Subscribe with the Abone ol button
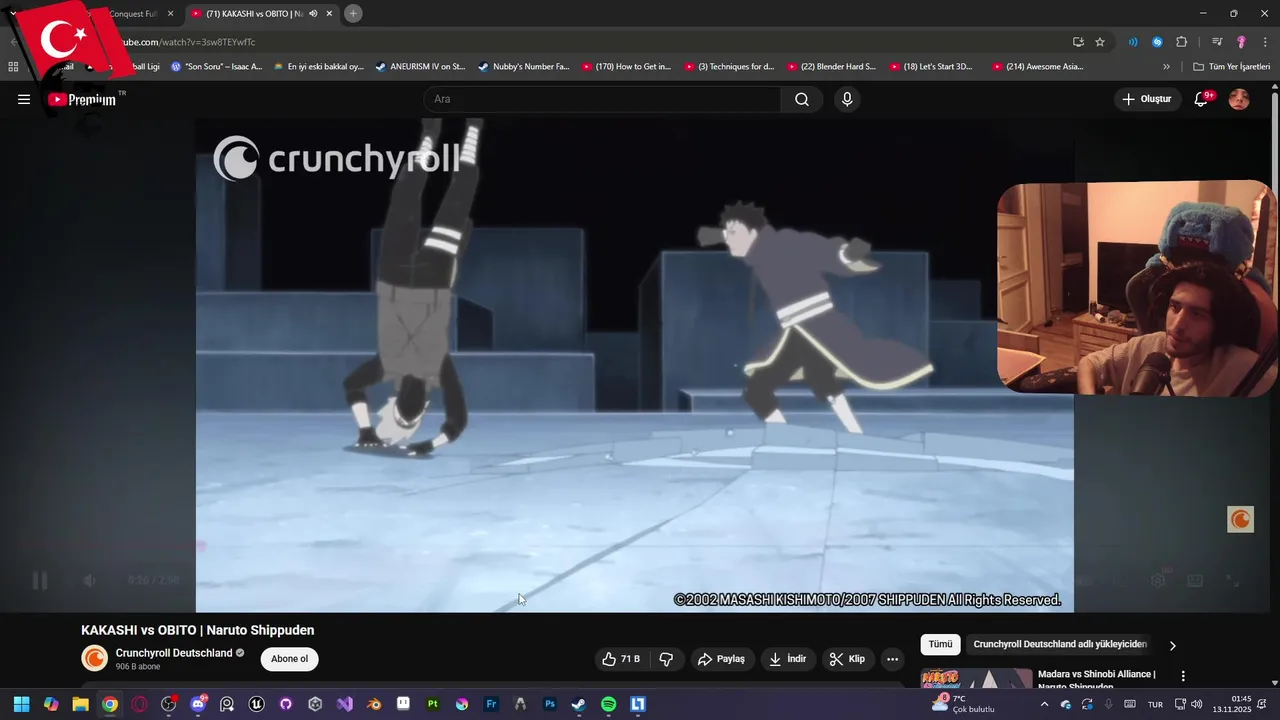1280x720 pixels. point(290,659)
